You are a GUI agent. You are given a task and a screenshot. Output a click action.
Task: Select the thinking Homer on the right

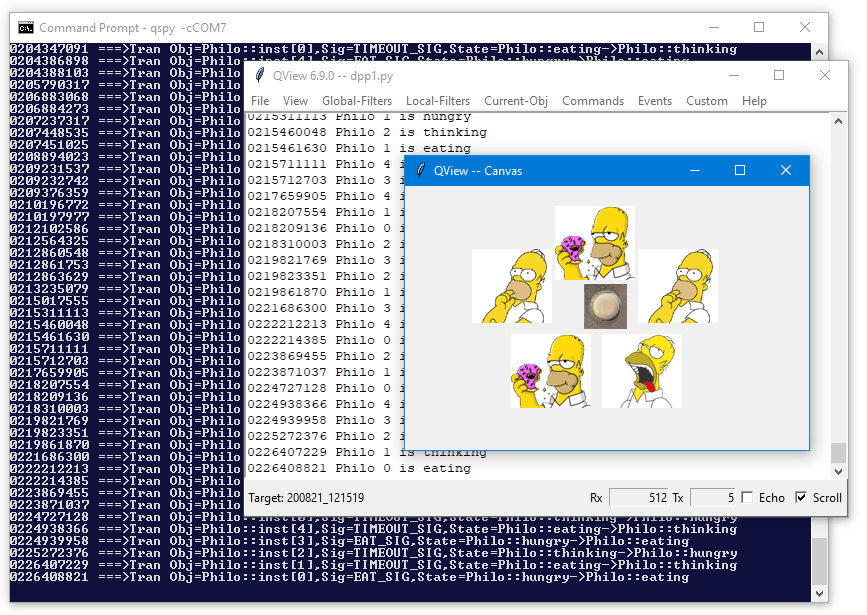[x=677, y=286]
